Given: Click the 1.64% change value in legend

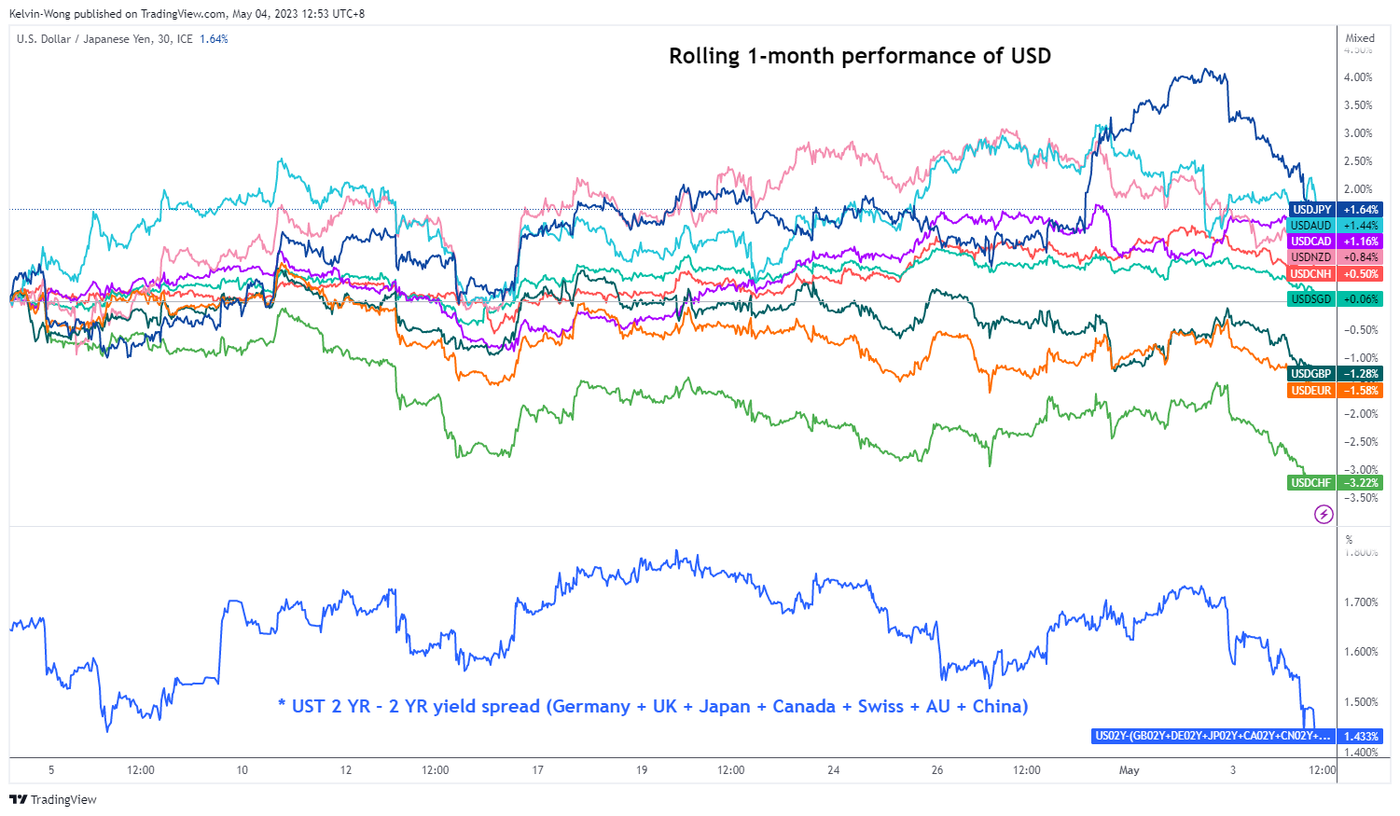Looking at the screenshot, I should (214, 39).
